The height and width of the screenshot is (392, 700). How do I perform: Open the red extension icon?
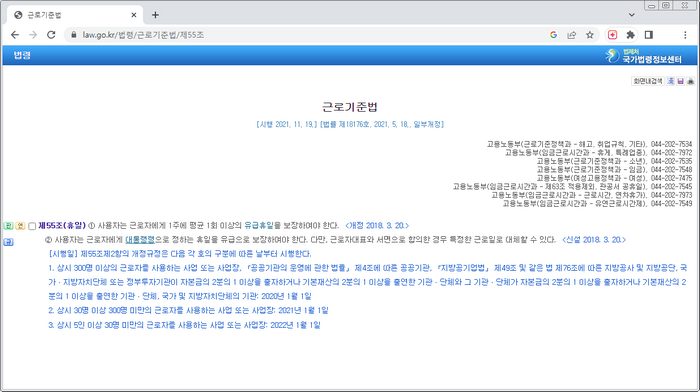tap(612, 35)
